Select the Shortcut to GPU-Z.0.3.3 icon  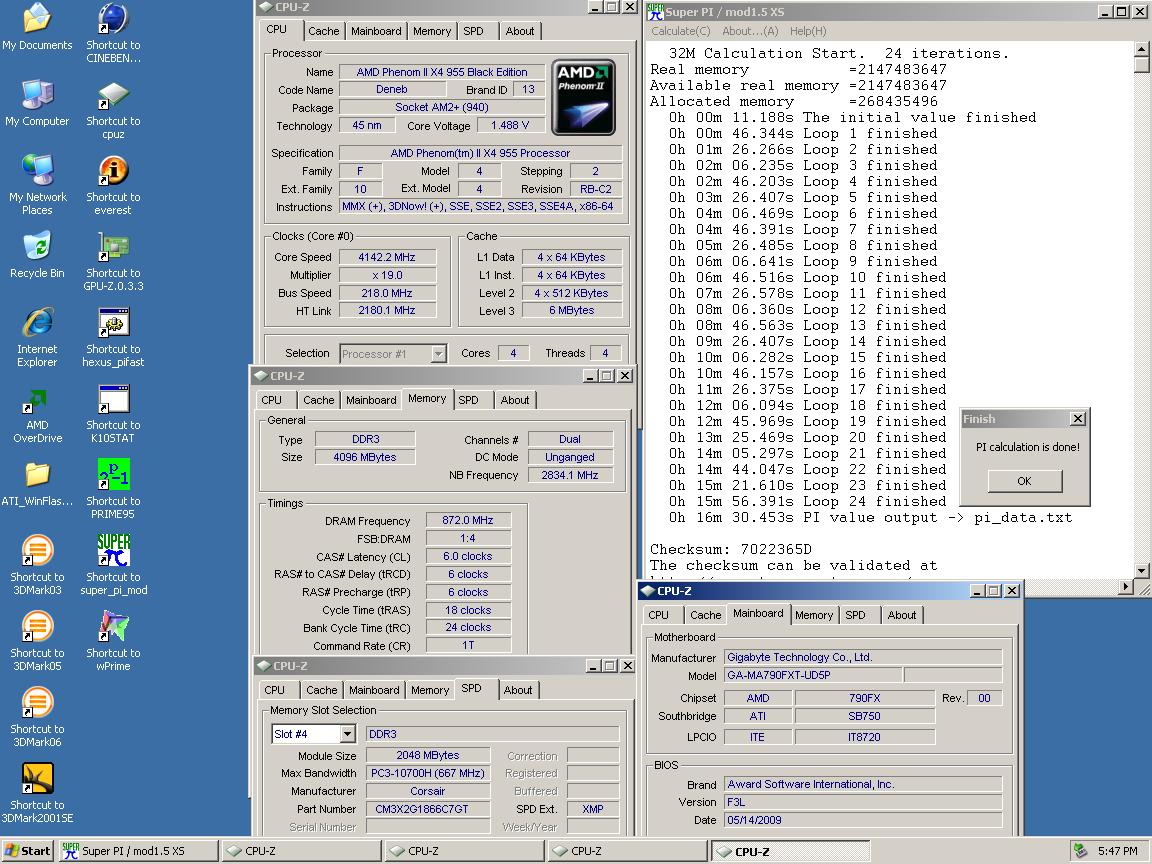(113, 262)
